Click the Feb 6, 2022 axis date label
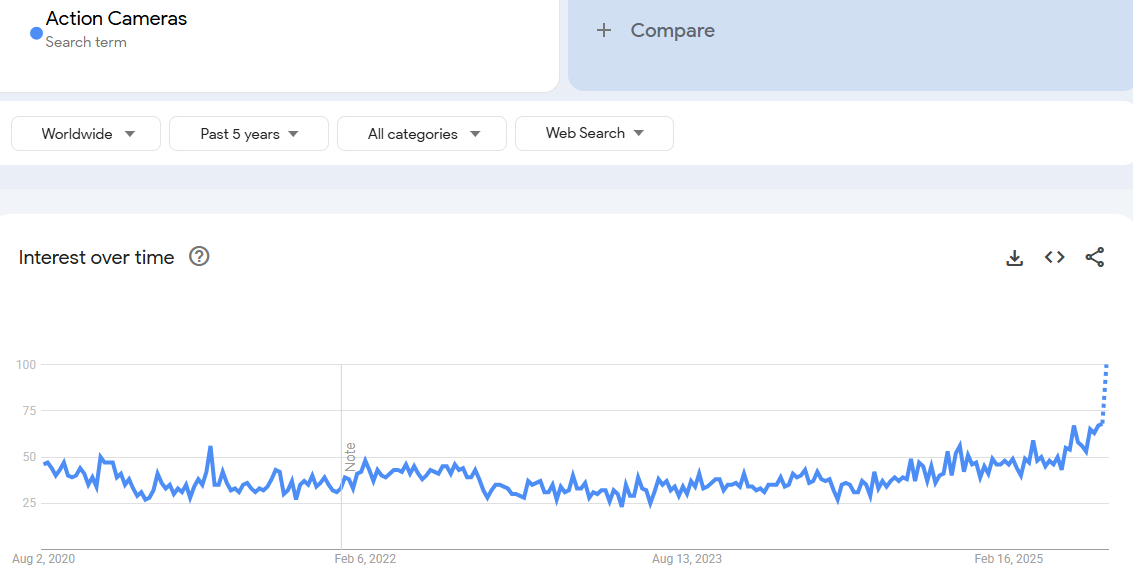Viewport: 1133px width, 583px height. (x=365, y=559)
